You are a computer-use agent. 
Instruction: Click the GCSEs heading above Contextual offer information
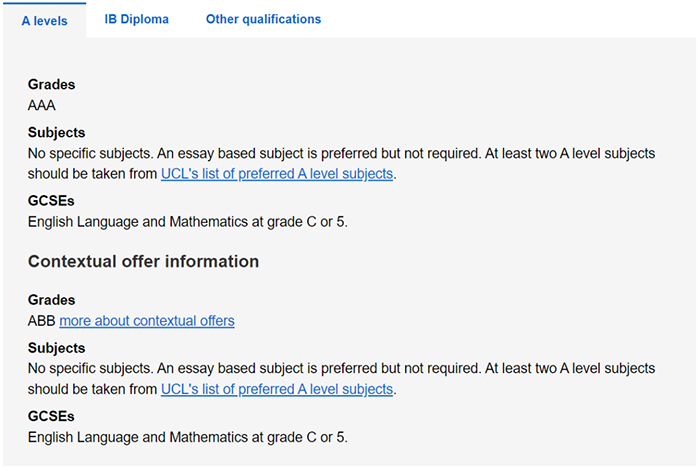pos(51,201)
